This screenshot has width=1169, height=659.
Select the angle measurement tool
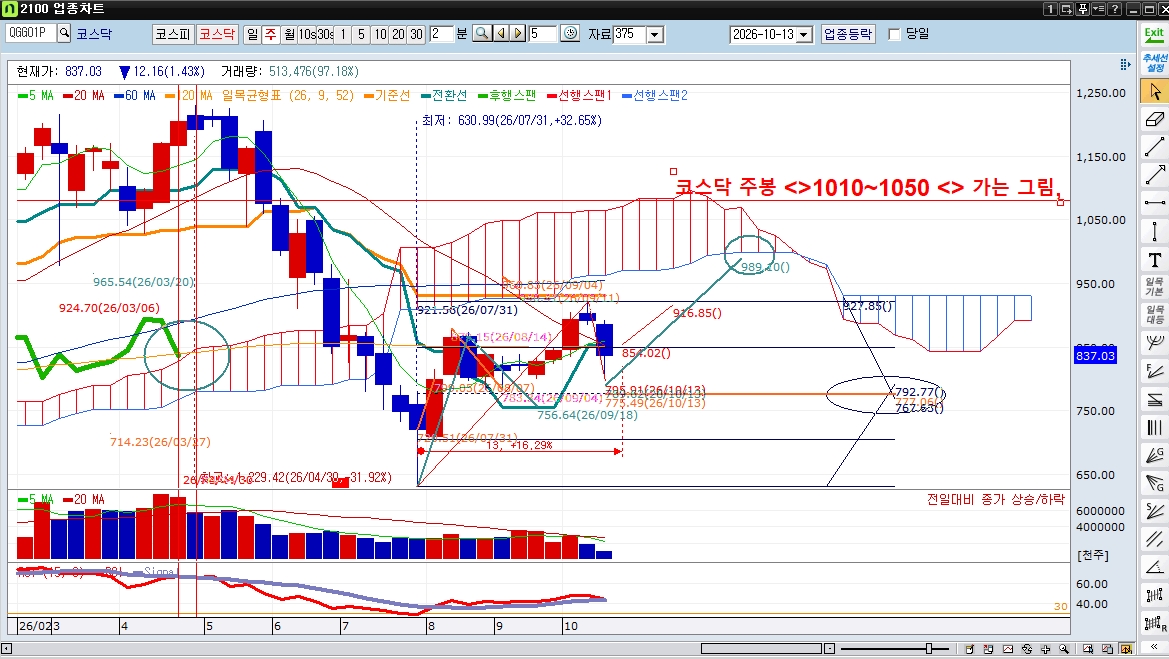coord(1155,567)
